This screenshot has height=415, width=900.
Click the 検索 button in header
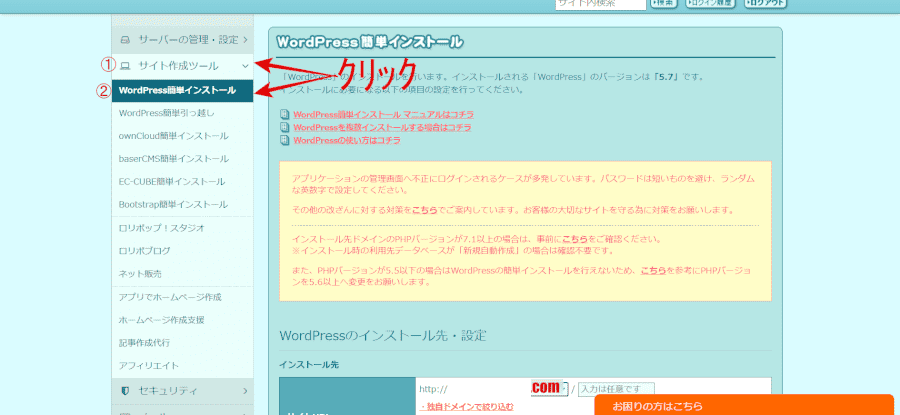664,3
